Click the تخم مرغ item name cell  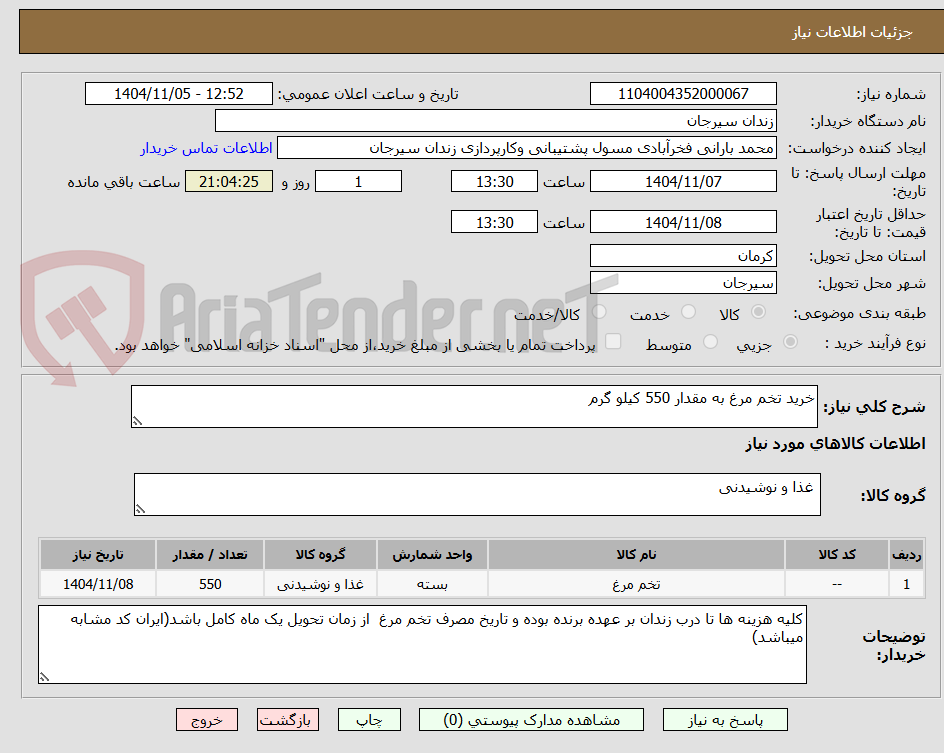click(636, 584)
